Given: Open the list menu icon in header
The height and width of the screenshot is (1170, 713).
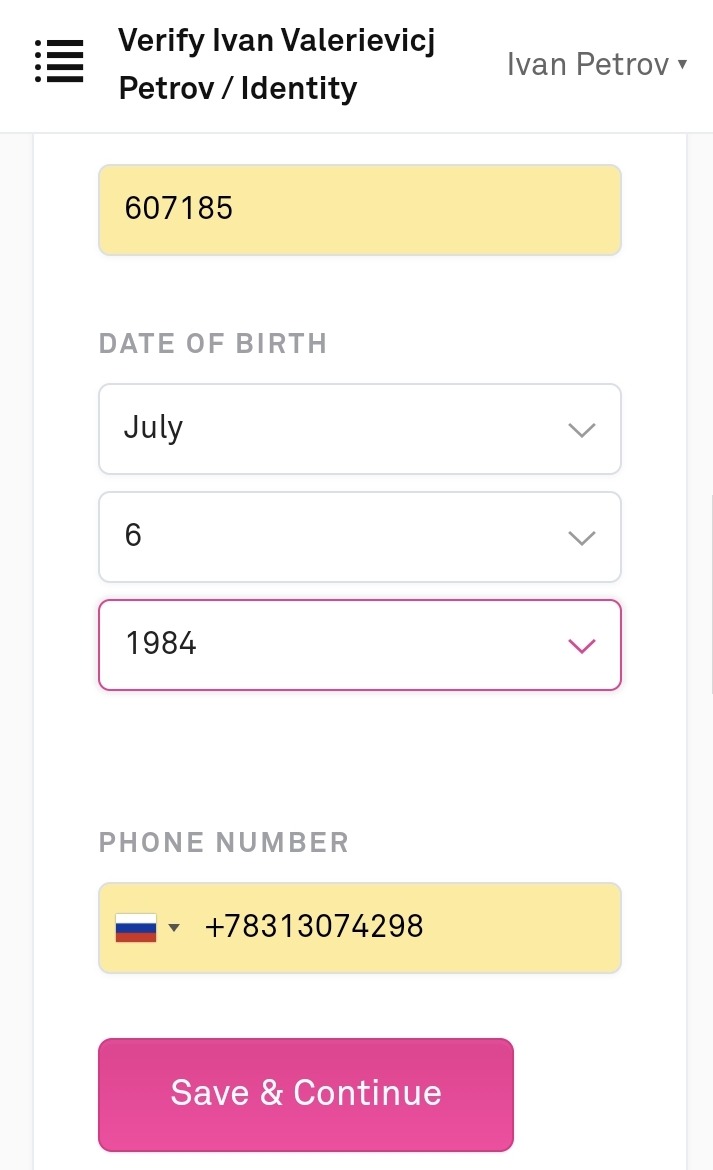Looking at the screenshot, I should click(59, 62).
